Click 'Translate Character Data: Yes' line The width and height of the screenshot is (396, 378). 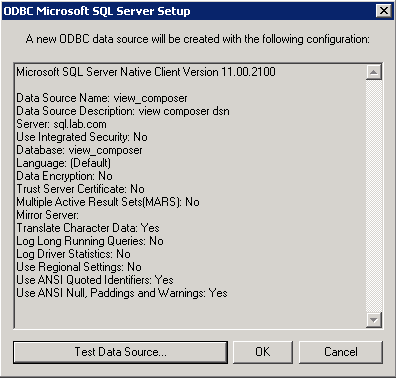(x=88, y=228)
